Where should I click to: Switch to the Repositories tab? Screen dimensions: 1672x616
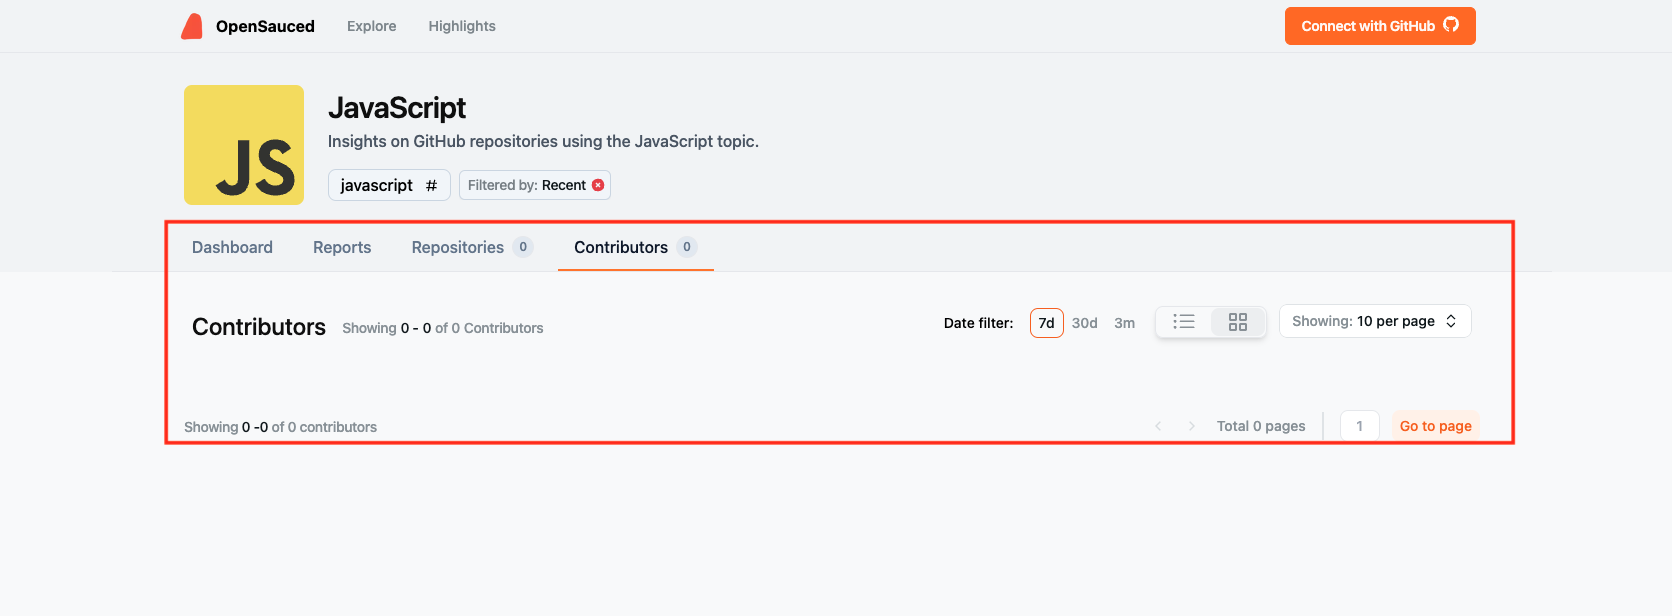[x=457, y=246]
